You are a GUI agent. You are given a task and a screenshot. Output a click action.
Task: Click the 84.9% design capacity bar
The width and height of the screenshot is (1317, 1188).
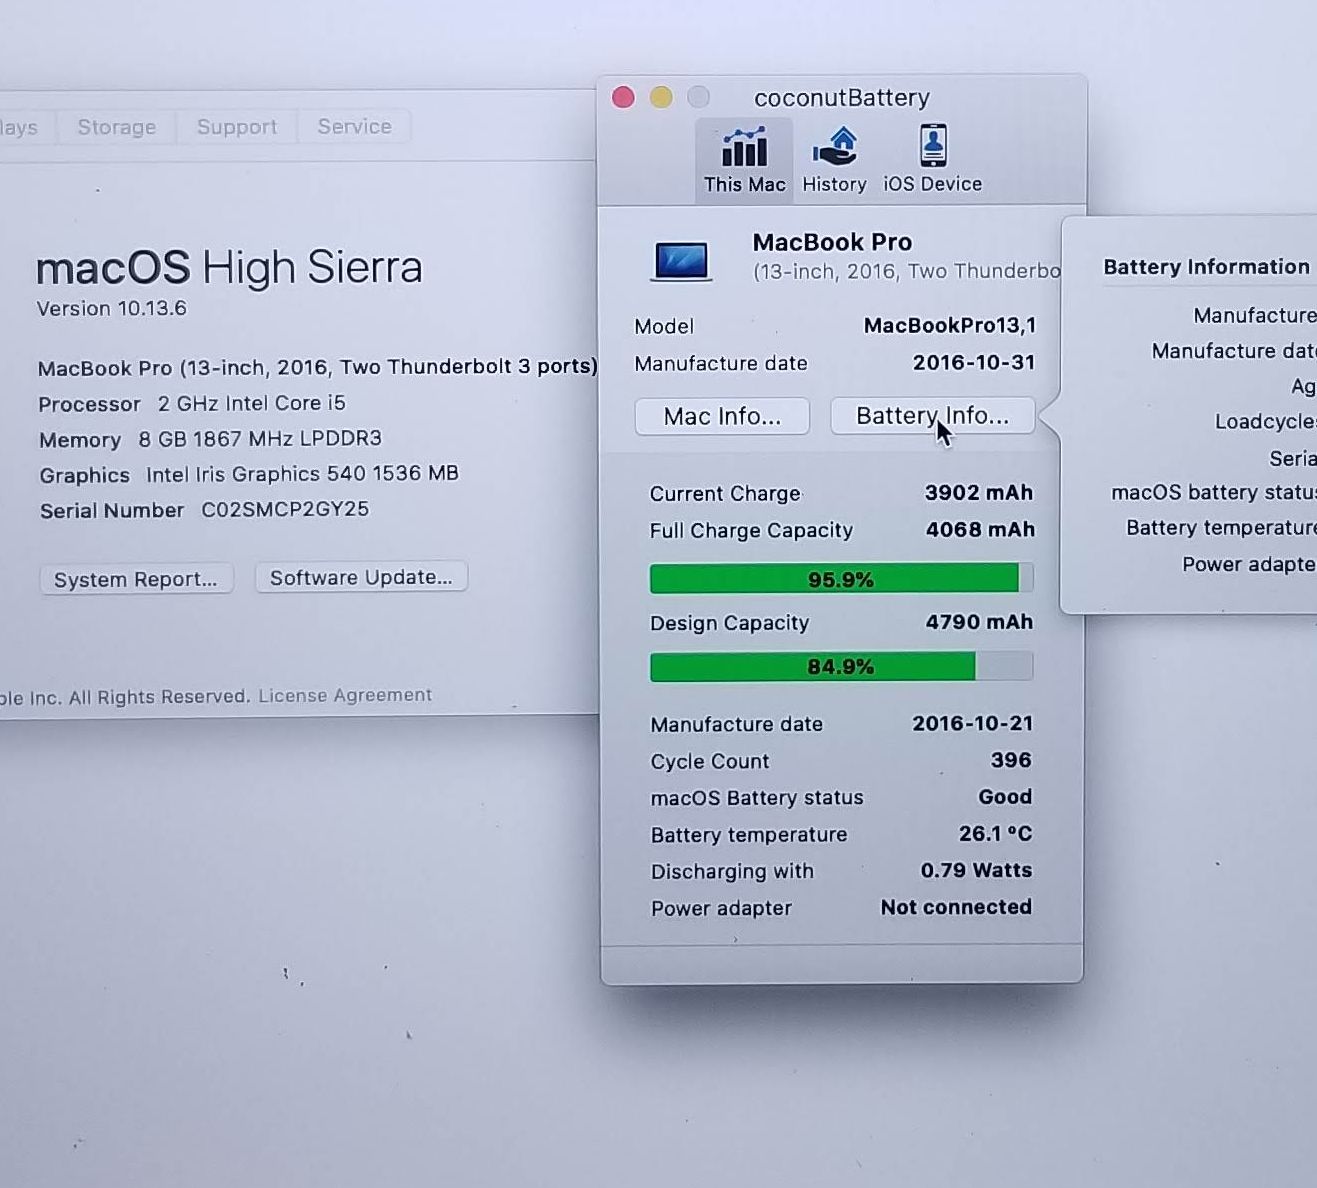click(840, 667)
